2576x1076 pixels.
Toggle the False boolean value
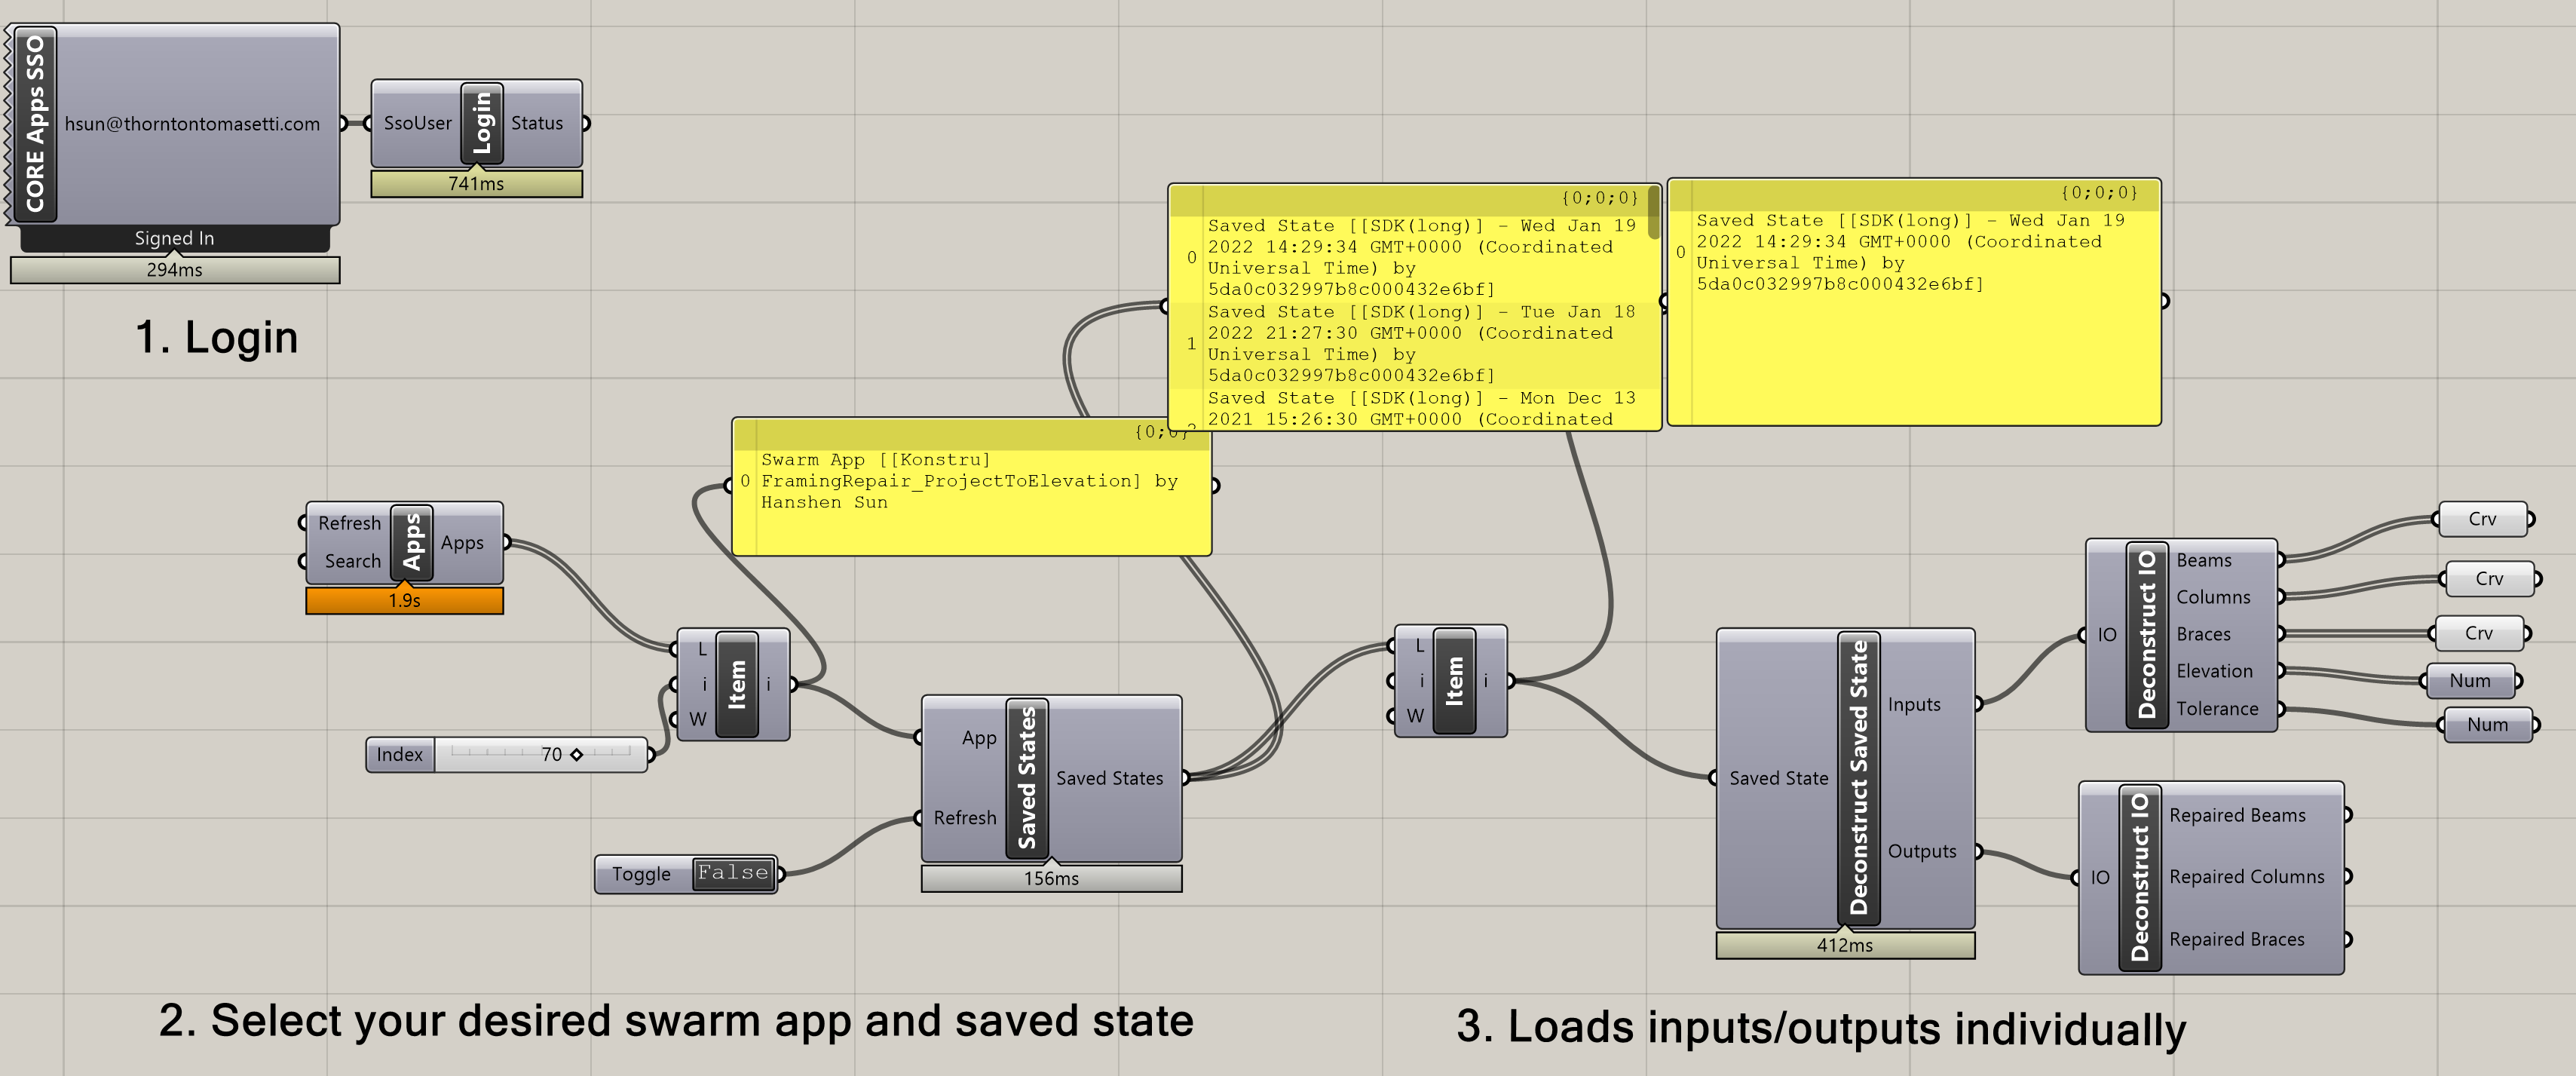pyautogui.click(x=733, y=873)
